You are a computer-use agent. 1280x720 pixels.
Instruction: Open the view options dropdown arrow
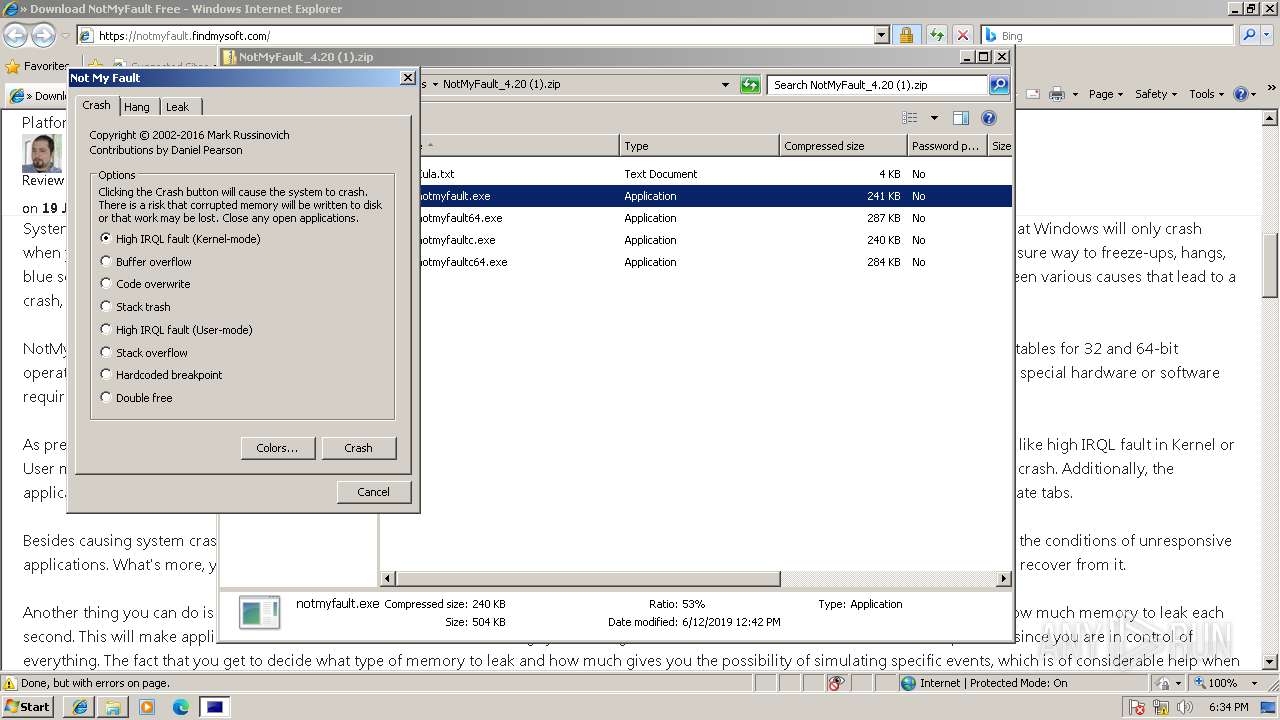[x=934, y=118]
